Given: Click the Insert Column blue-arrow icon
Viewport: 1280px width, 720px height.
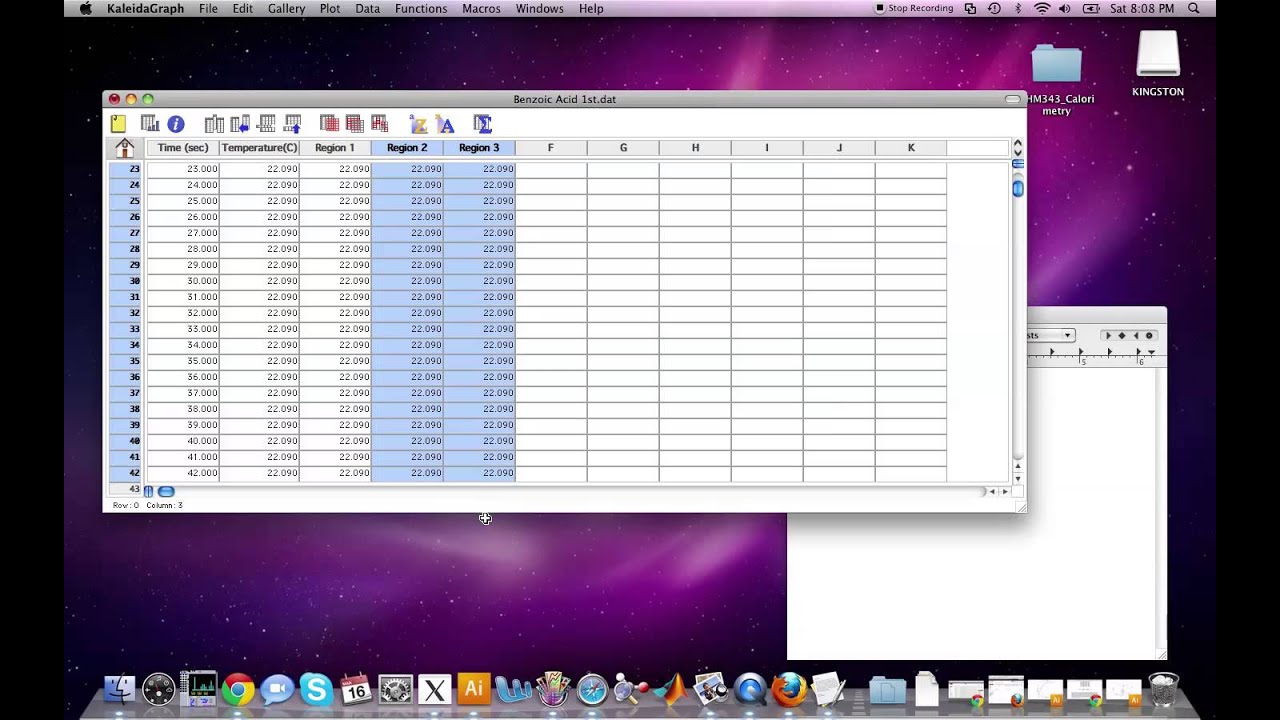Looking at the screenshot, I should click(240, 124).
